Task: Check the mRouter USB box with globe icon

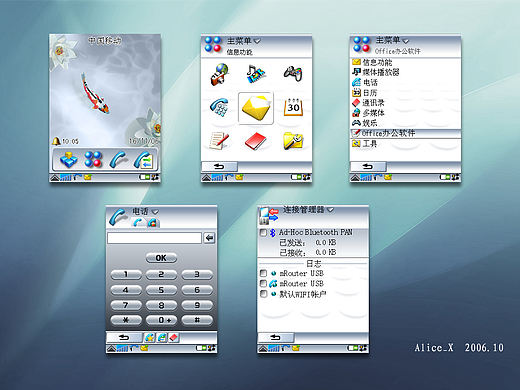Action: pyautogui.click(x=263, y=273)
